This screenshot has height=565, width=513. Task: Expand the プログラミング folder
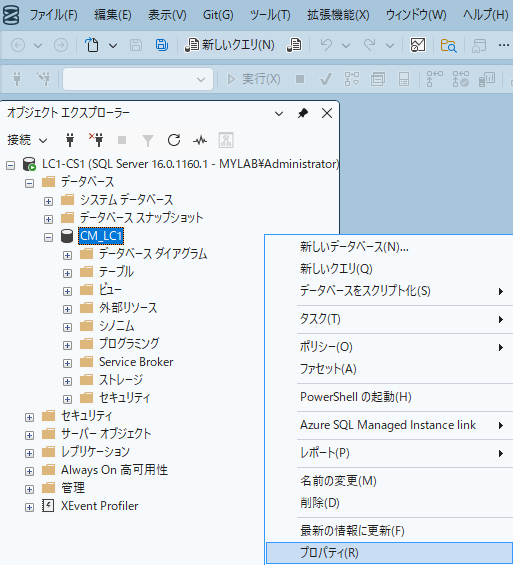(67, 346)
